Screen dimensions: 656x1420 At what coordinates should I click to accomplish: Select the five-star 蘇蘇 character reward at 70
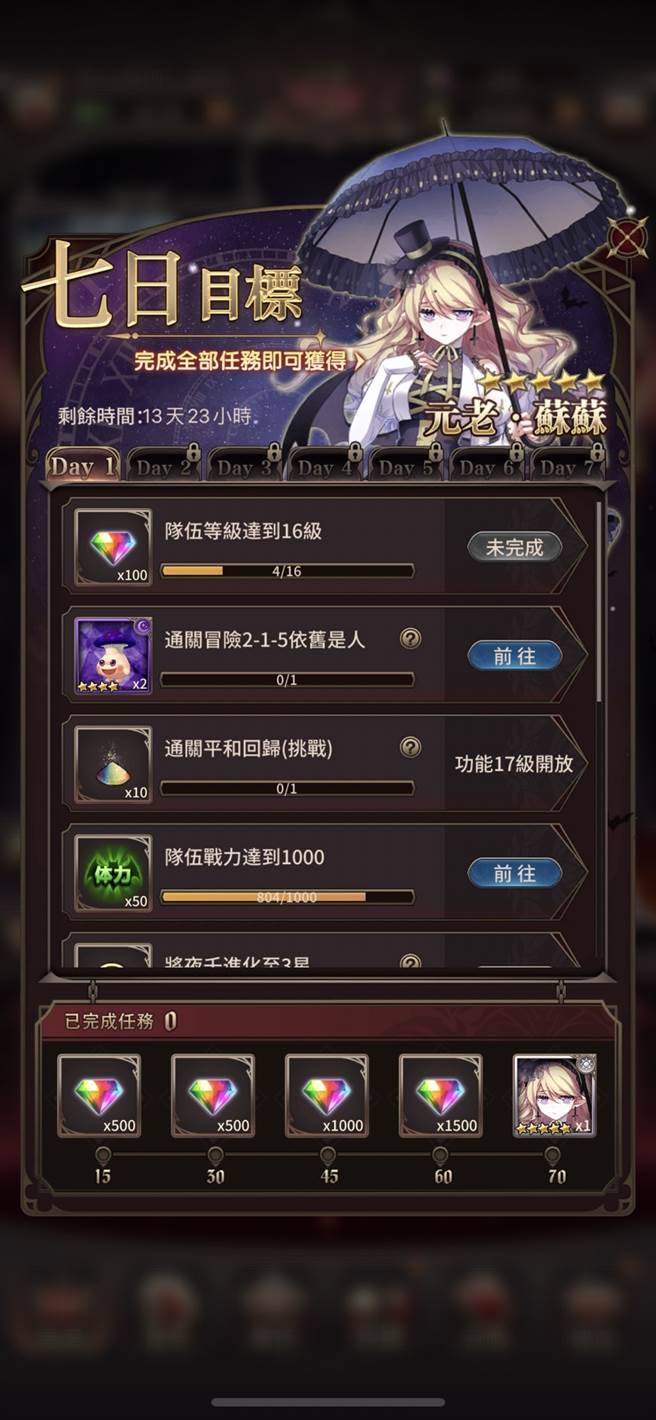555,1096
